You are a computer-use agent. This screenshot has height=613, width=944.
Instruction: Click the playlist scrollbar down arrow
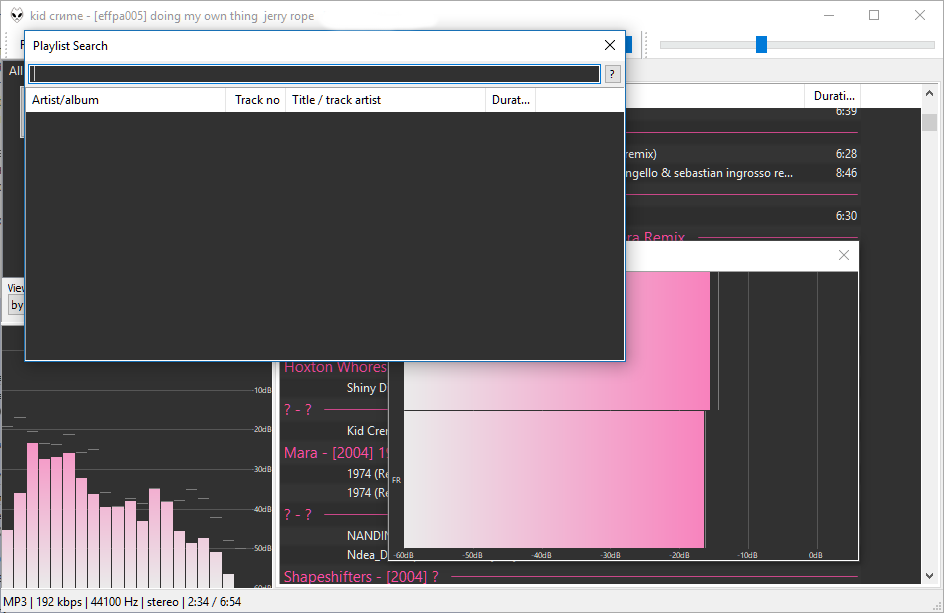[x=929, y=576]
